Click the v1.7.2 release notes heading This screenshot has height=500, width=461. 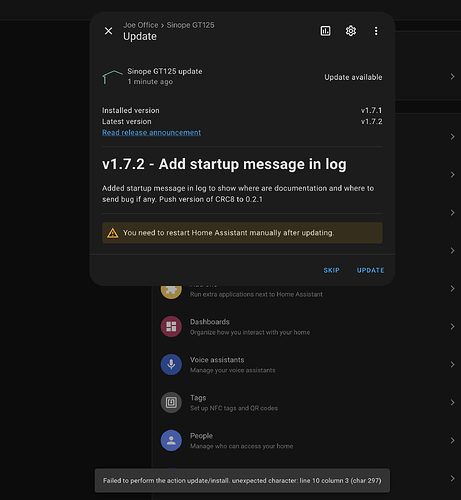pos(224,164)
